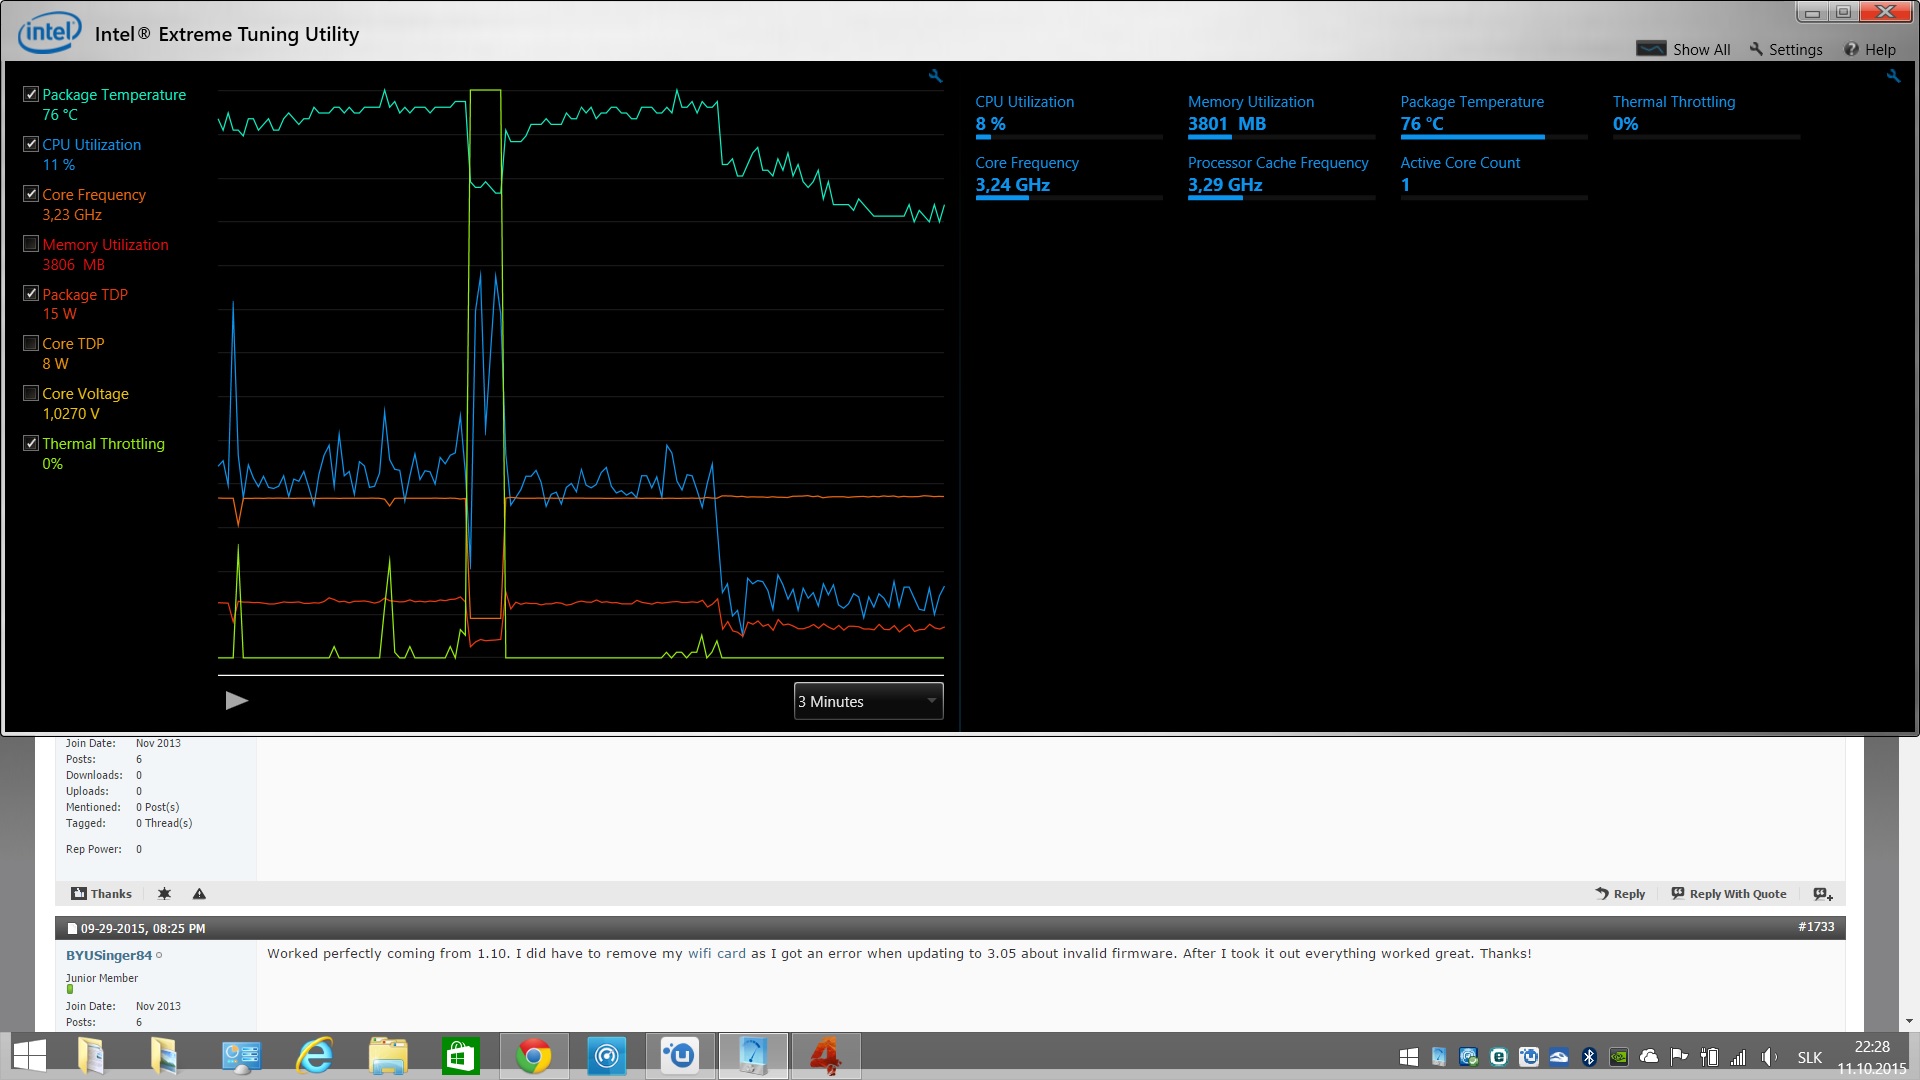Open the 3 Minutes time range dropdown
Viewport: 1920px width, 1080px height.
[x=868, y=701]
